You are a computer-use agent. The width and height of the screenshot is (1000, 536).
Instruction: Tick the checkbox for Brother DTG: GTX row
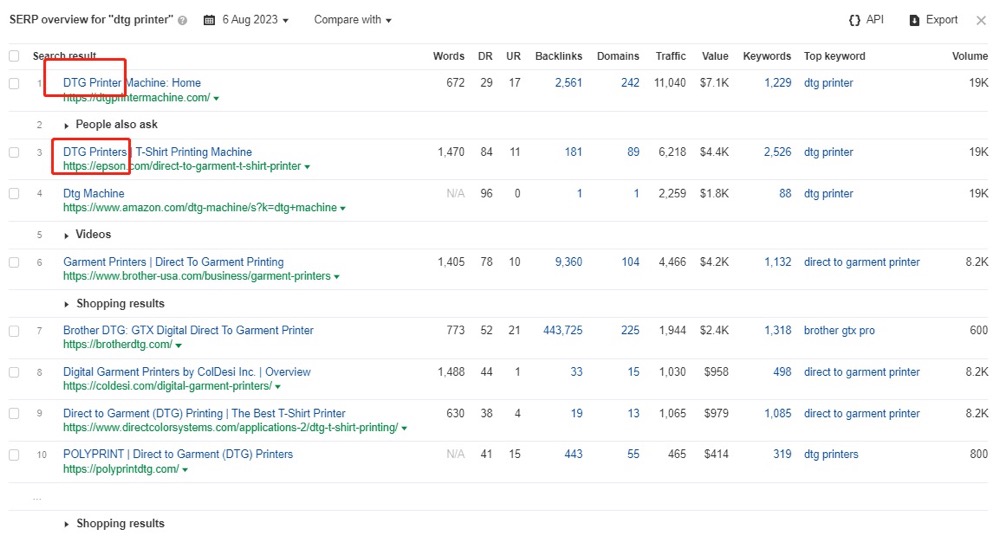(x=14, y=331)
